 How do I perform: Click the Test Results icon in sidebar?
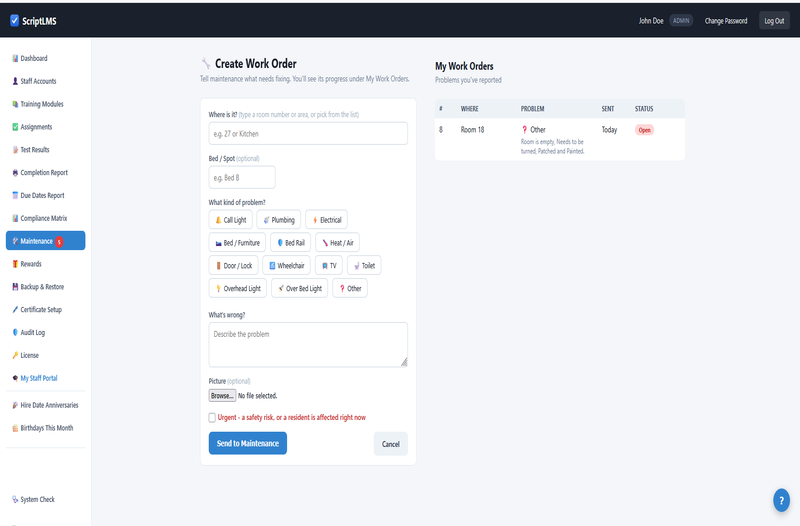point(15,149)
